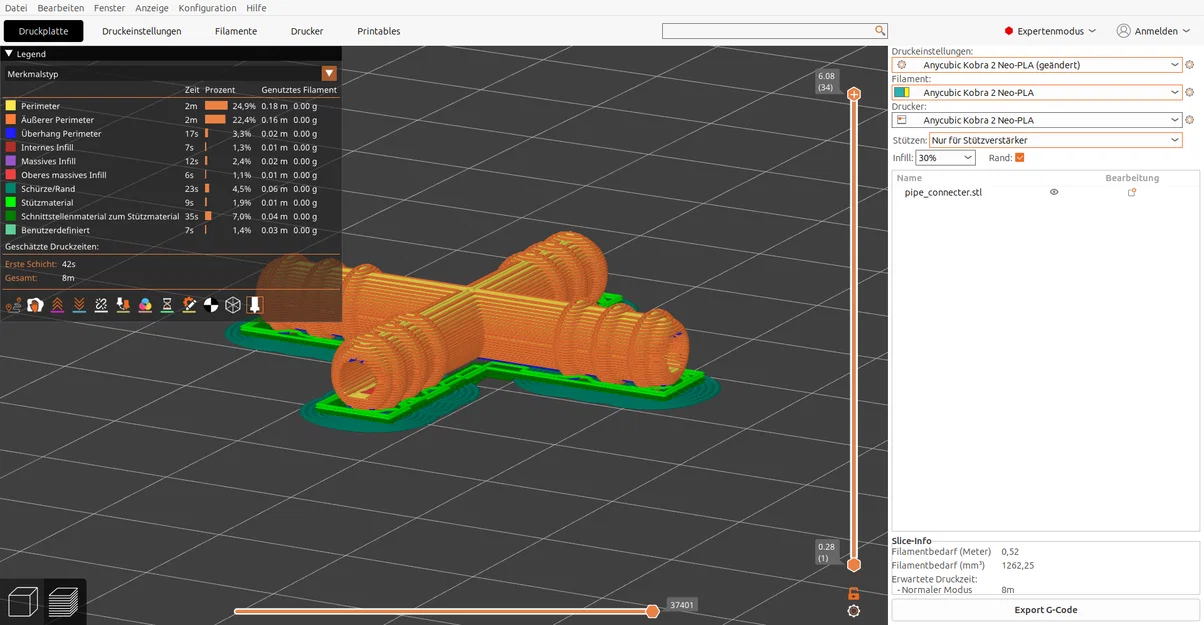Click into the top search field
Viewport: 1204px width, 625px height.
(768, 31)
